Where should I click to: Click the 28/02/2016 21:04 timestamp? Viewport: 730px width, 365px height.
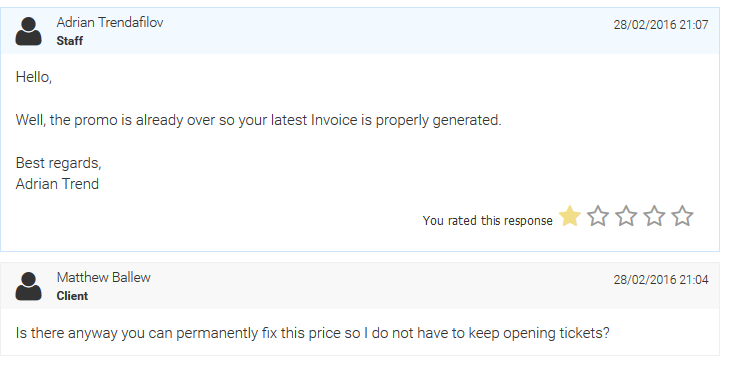coord(661,280)
